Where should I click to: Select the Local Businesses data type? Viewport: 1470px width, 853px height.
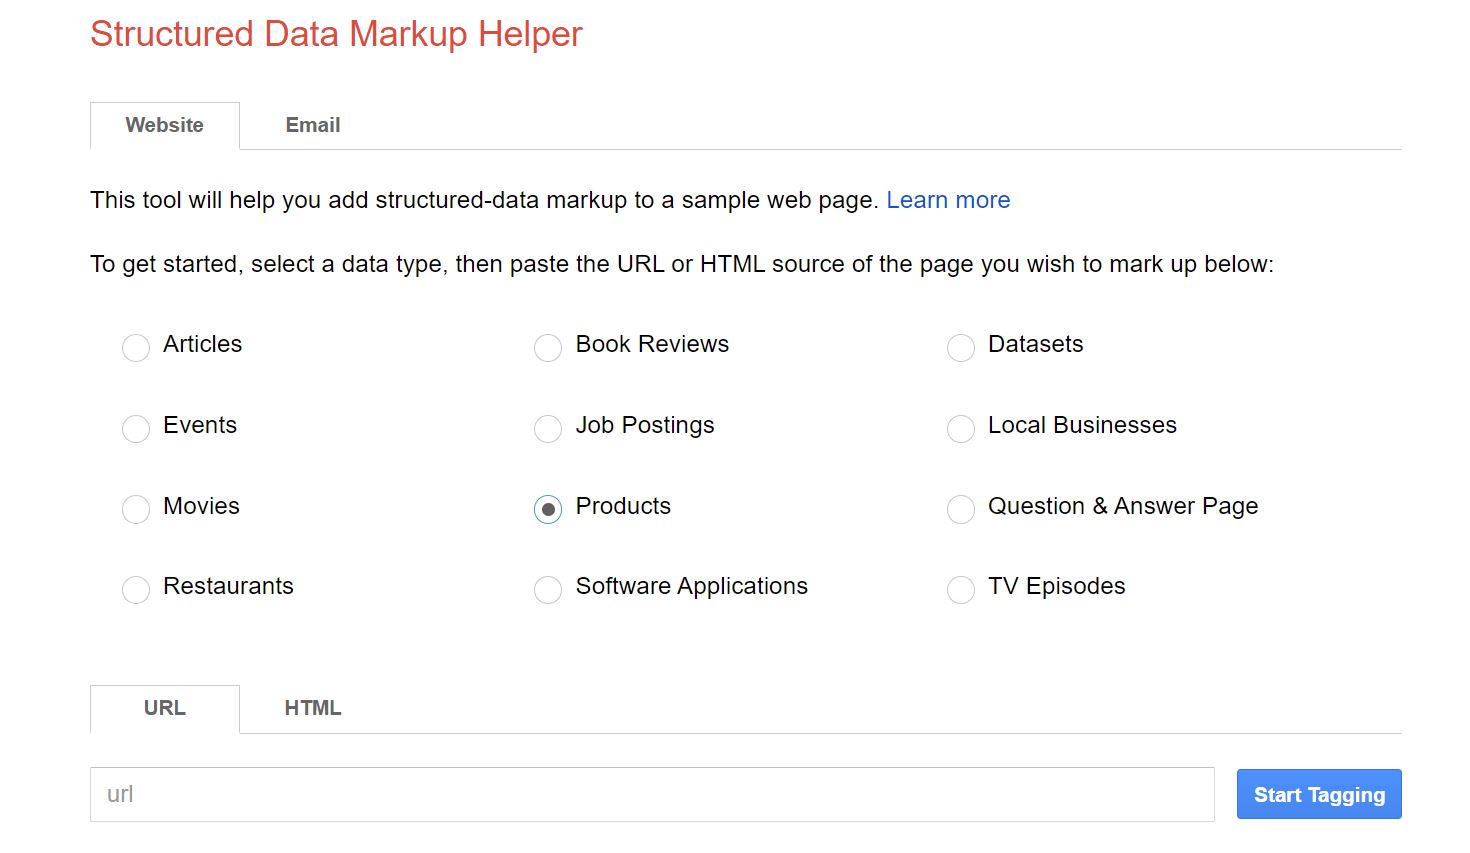(x=961, y=428)
